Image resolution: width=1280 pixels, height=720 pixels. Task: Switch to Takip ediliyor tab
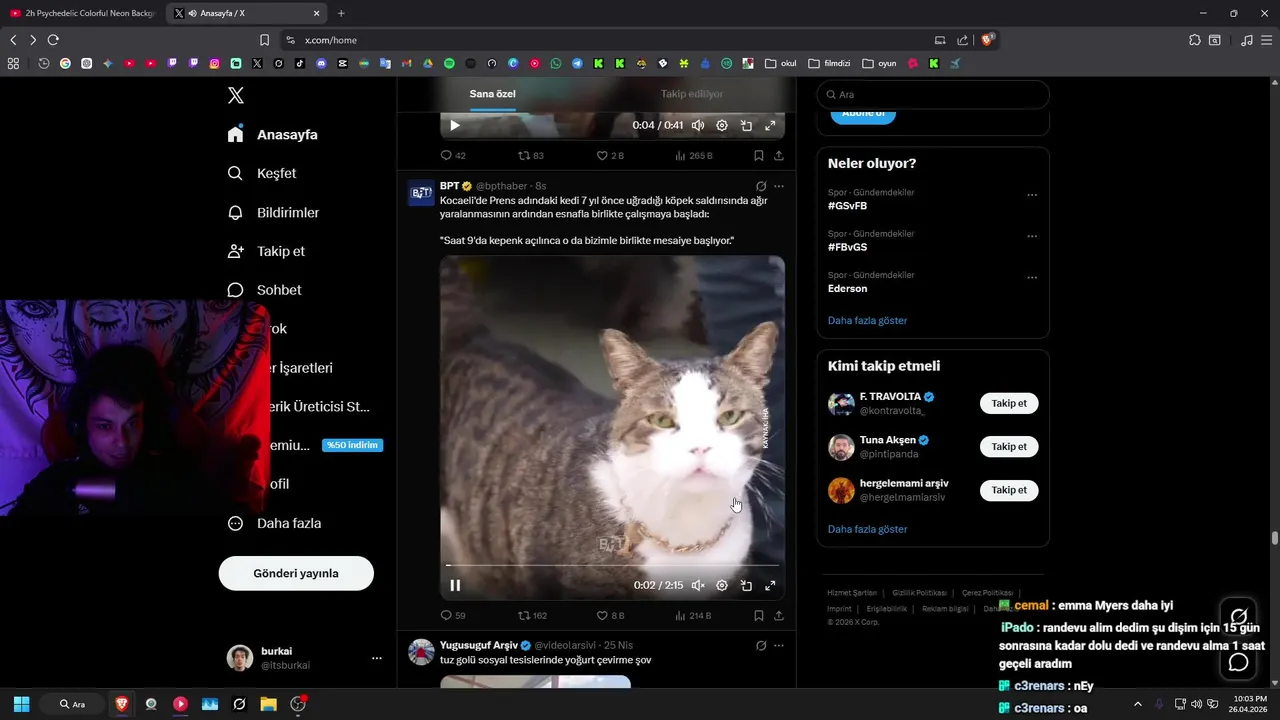(x=692, y=94)
